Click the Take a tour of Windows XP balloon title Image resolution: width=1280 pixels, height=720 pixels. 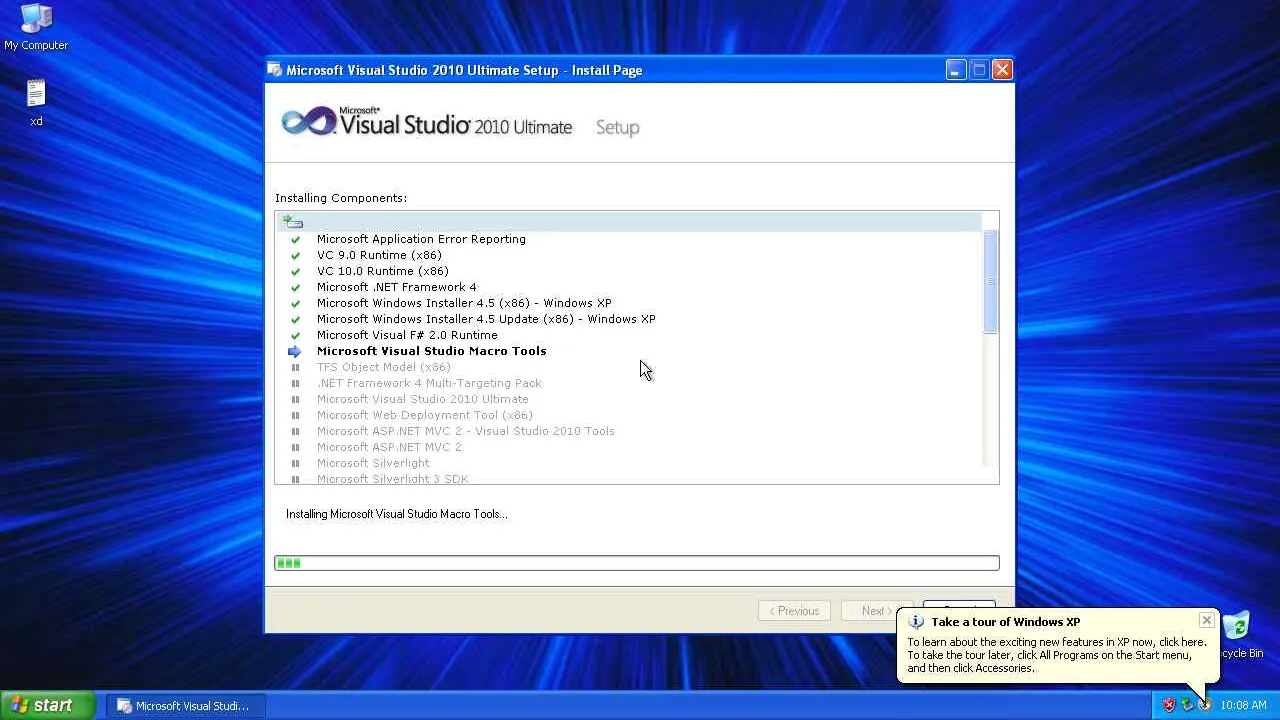tap(1005, 622)
